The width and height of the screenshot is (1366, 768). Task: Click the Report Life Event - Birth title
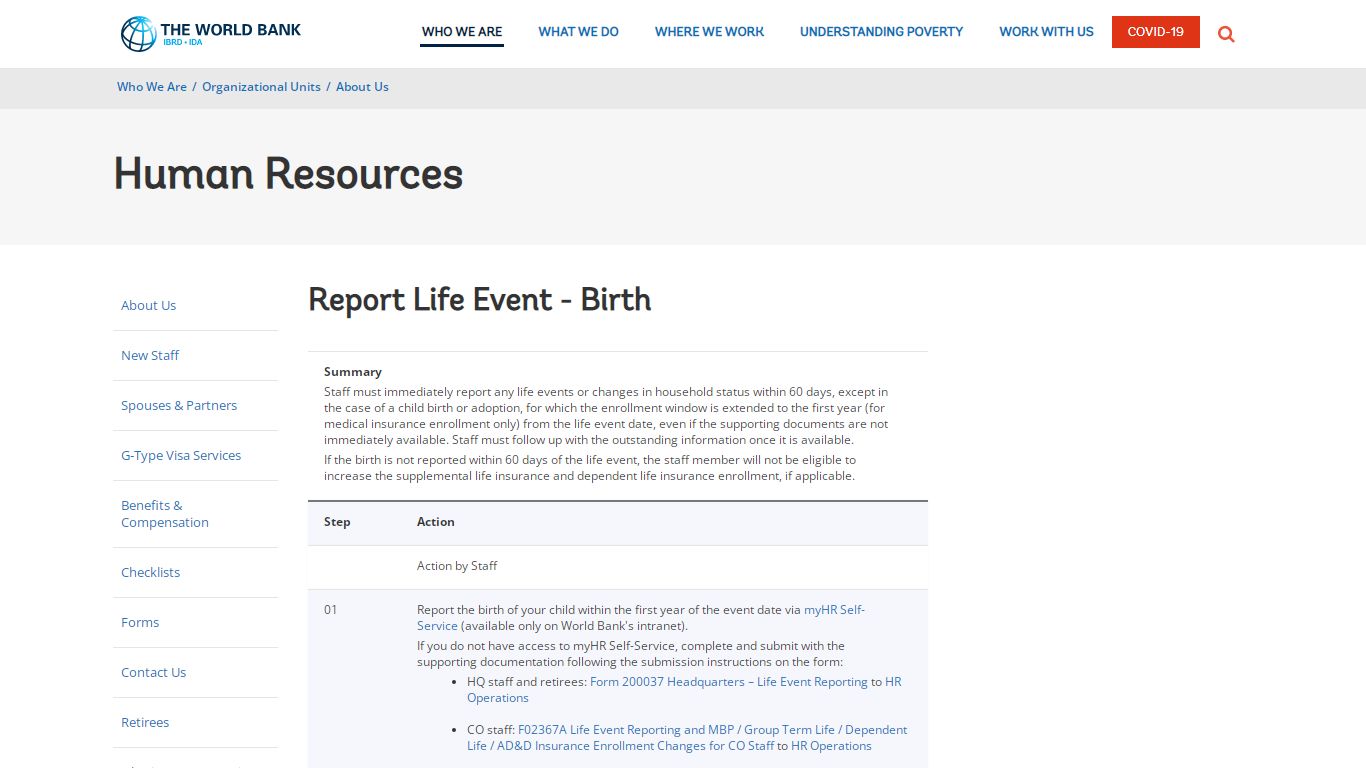coord(480,300)
